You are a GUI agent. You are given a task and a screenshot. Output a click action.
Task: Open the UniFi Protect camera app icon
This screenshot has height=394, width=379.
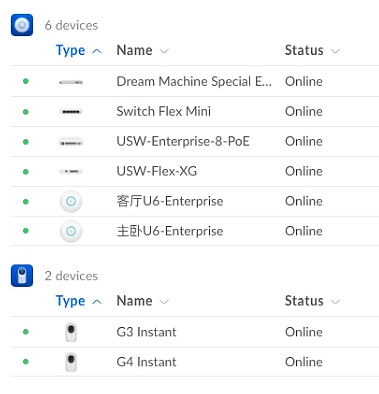point(22,276)
